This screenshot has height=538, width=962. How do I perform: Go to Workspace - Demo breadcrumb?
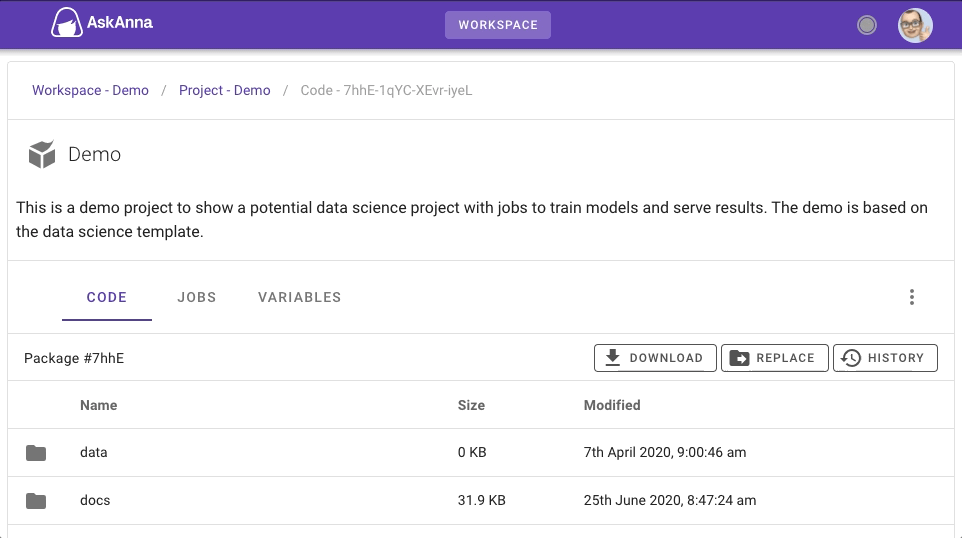90,90
